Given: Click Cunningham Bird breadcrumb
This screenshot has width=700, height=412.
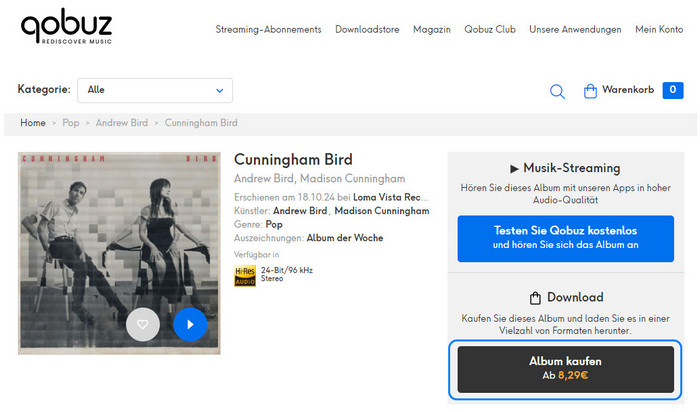Looking at the screenshot, I should coord(201,123).
